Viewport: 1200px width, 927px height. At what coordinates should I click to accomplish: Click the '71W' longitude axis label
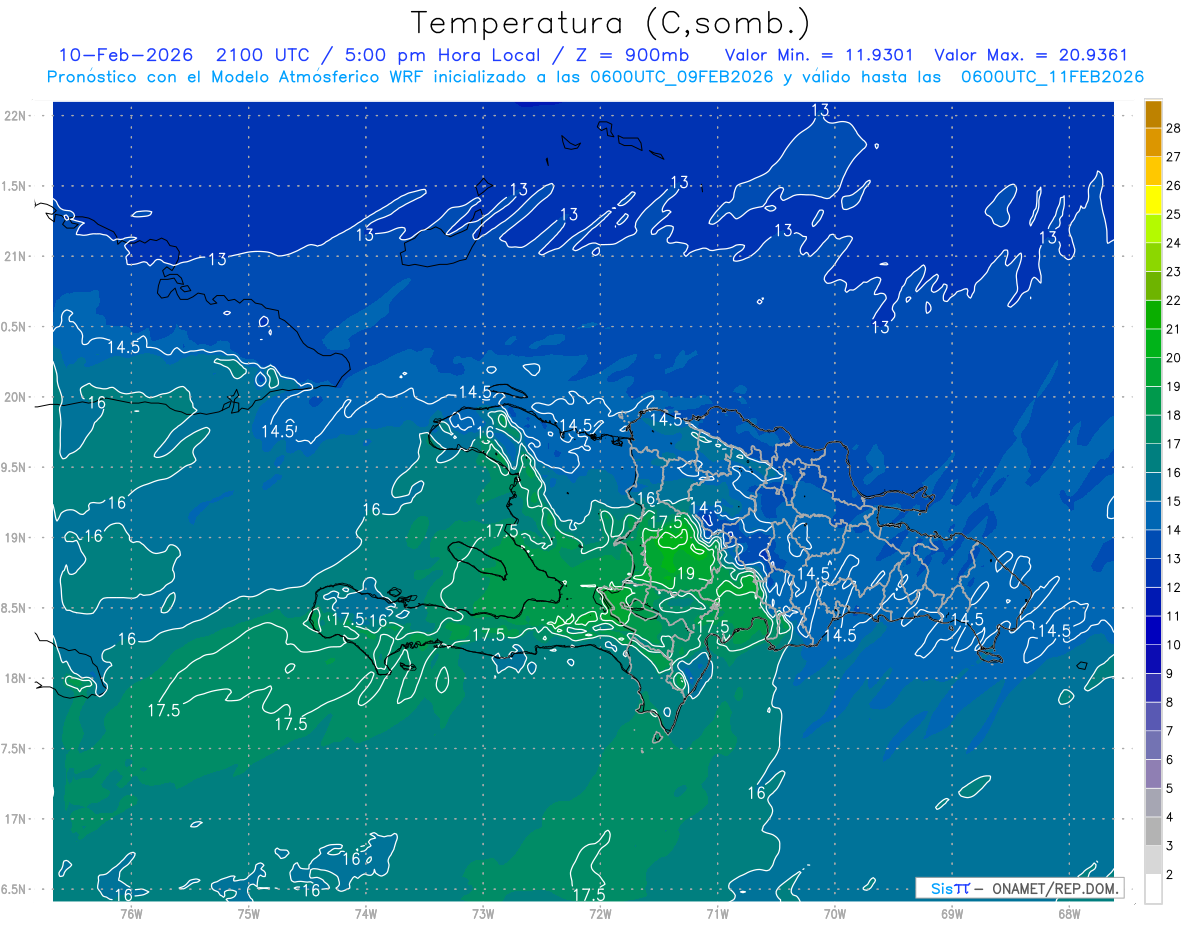717,913
